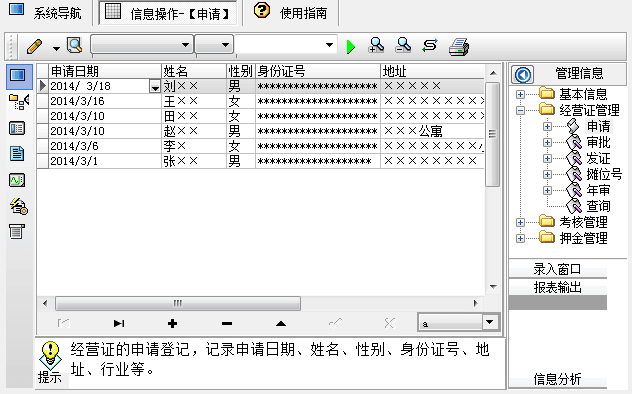Click the minus delete record button
Screen dimensions: 632x394
tap(227, 323)
